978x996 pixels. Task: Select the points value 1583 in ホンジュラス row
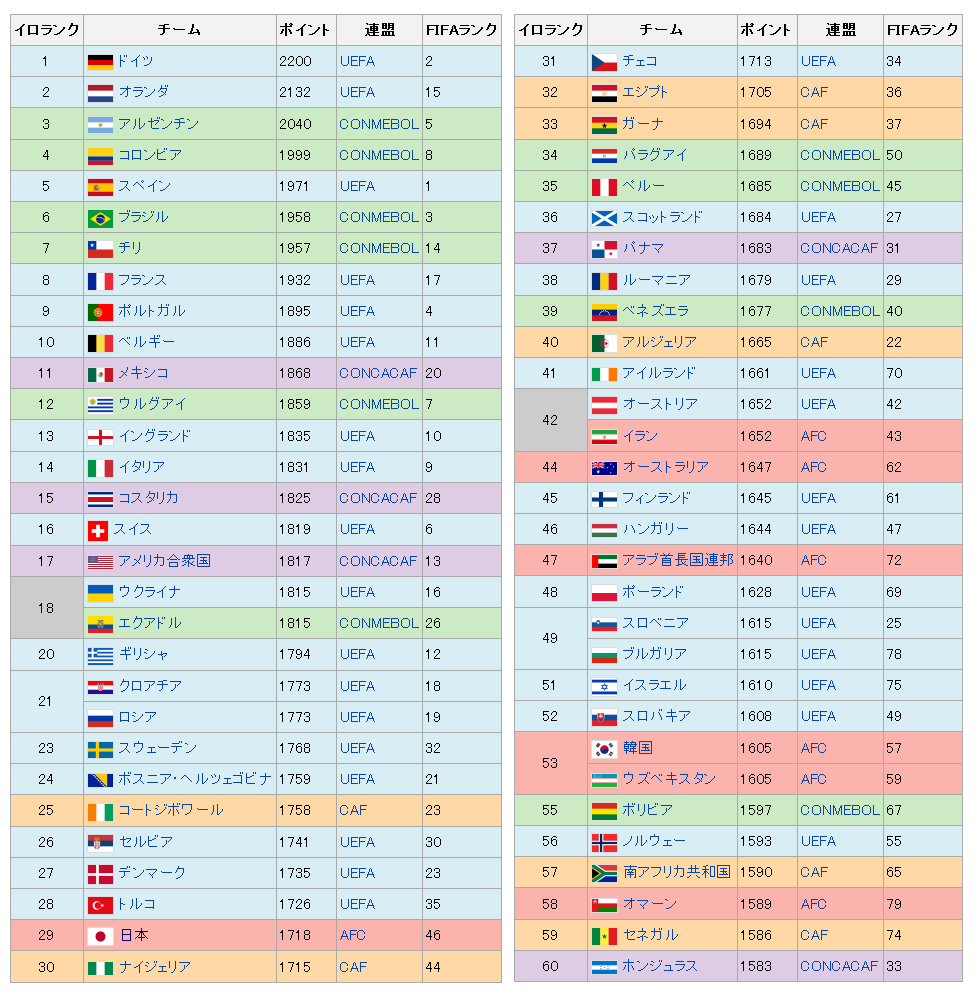click(x=756, y=967)
